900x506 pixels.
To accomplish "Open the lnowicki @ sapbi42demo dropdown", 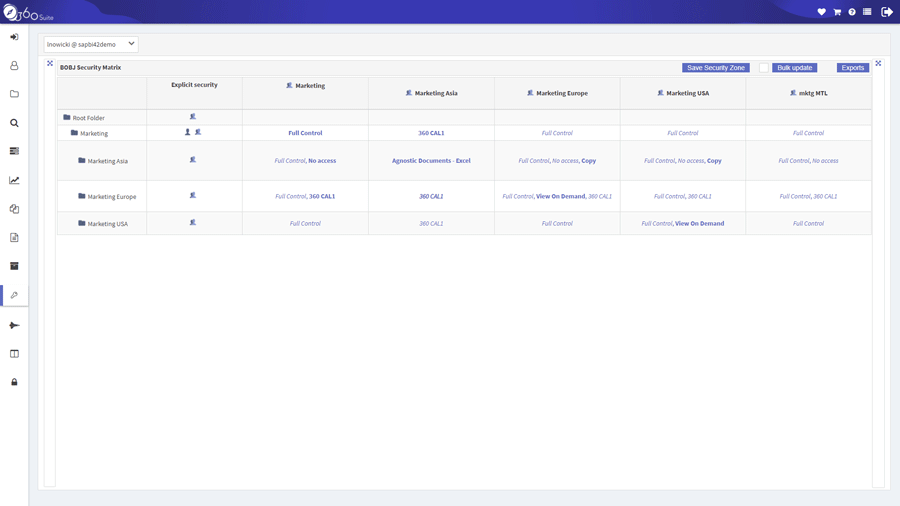I will point(91,44).
